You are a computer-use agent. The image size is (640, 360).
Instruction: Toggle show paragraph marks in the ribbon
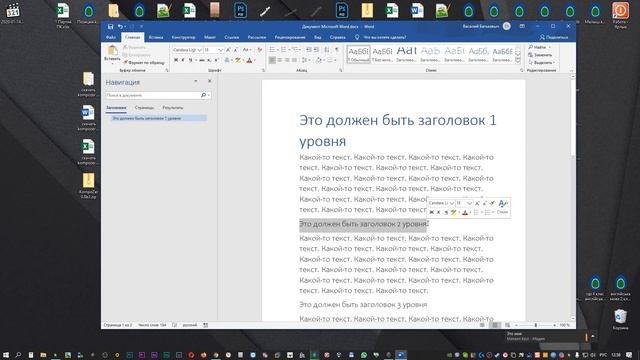pyautogui.click(x=337, y=50)
